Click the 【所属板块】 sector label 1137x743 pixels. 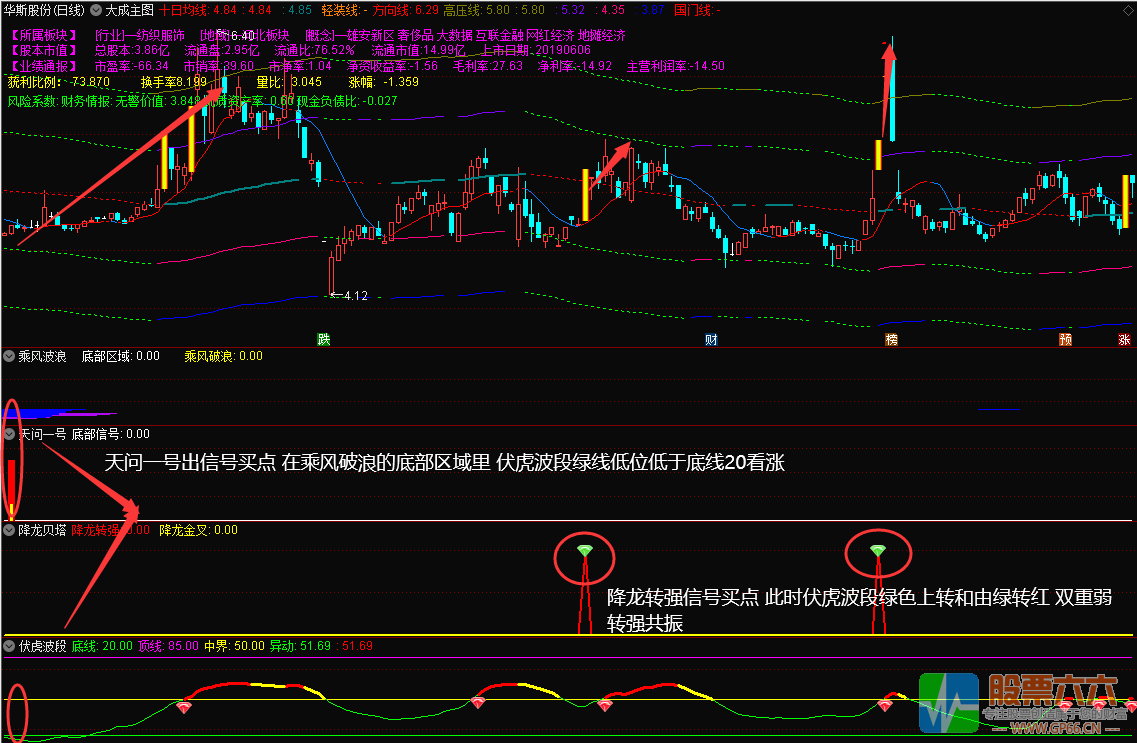[x=43, y=36]
